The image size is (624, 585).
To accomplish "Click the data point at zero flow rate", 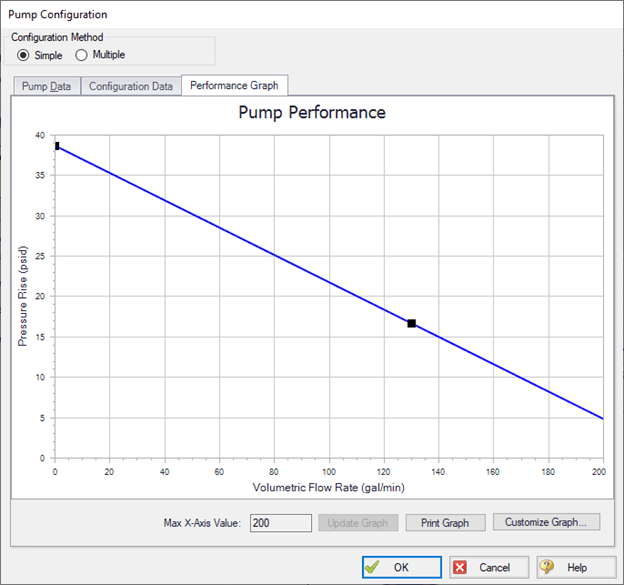I will click(x=56, y=146).
